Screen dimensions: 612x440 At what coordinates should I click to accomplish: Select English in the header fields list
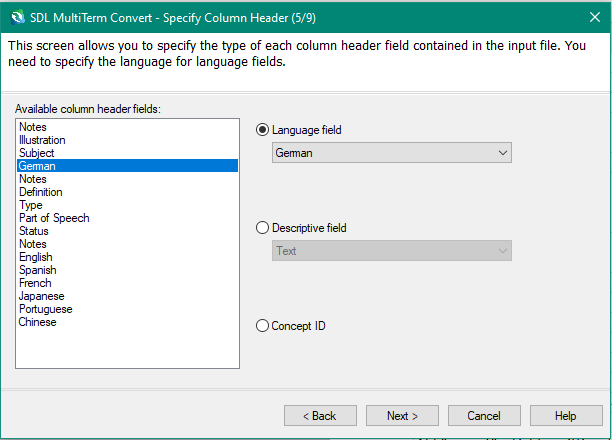point(35,257)
